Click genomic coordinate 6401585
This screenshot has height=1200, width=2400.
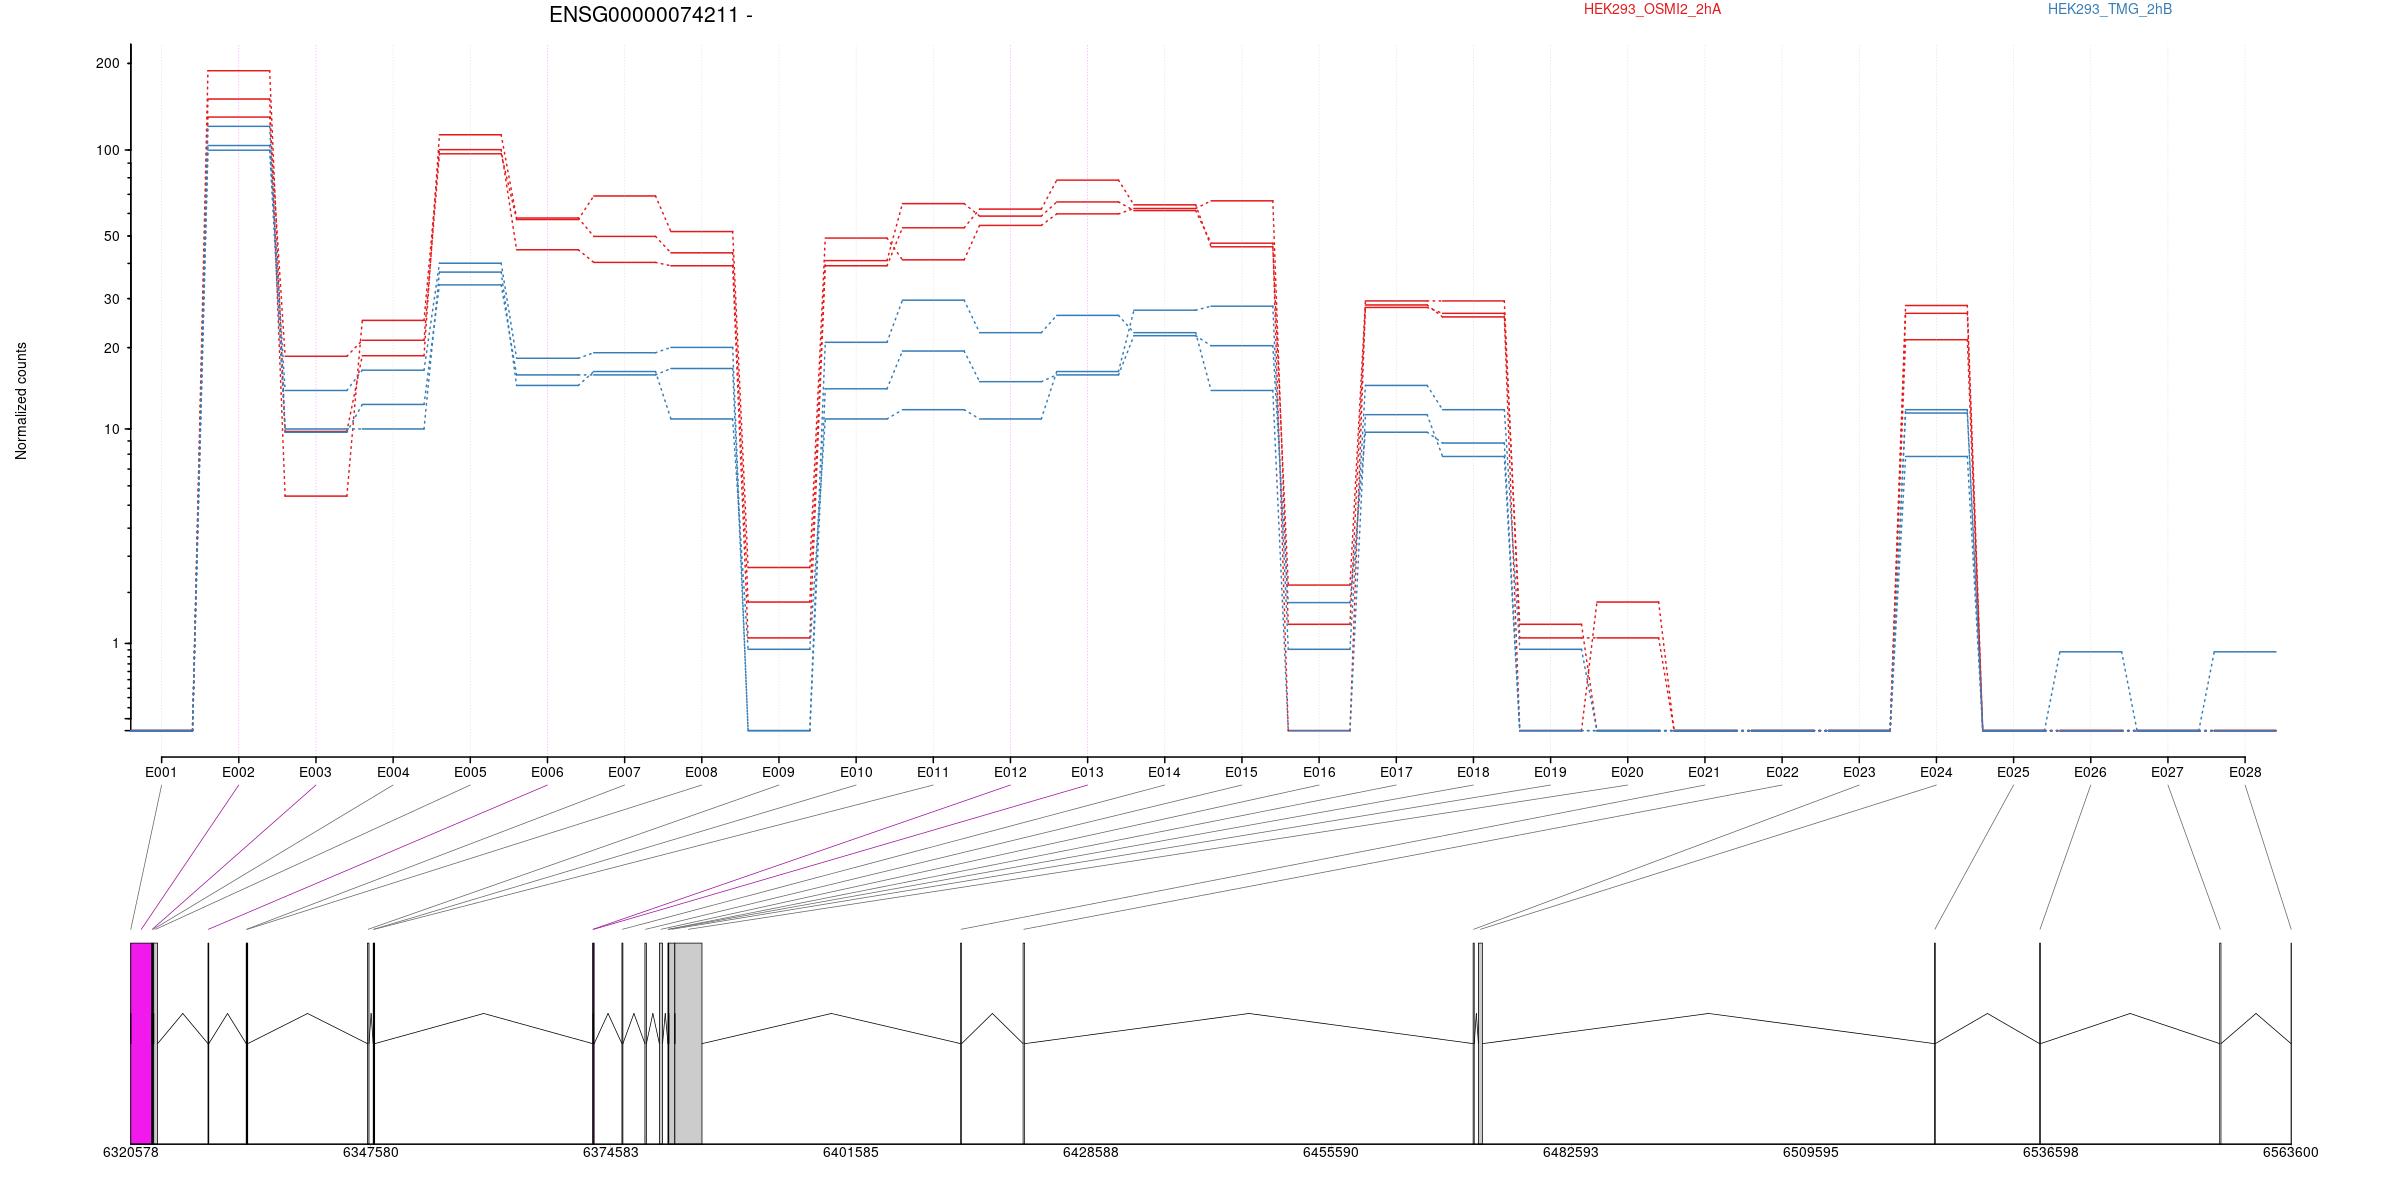[x=850, y=1152]
